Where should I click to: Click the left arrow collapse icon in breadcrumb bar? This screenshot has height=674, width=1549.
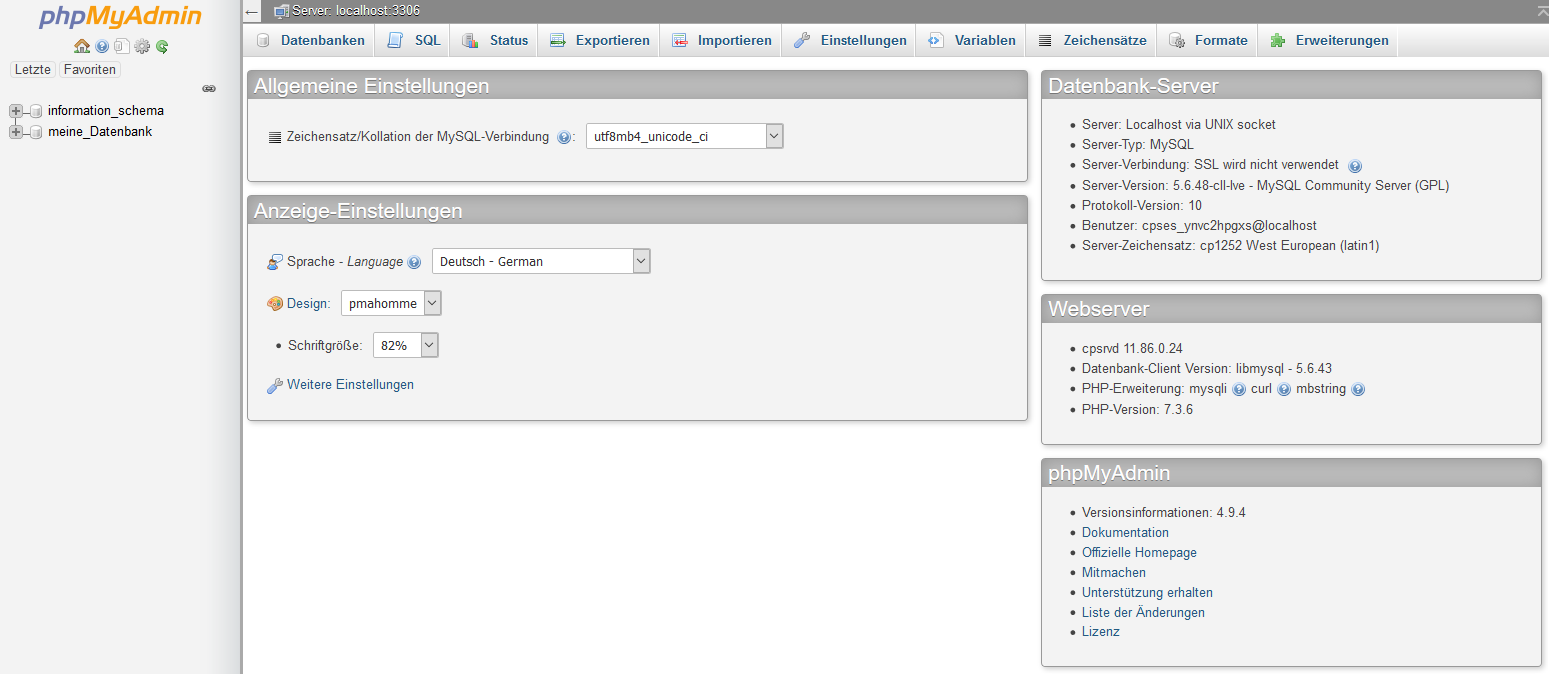click(x=252, y=11)
